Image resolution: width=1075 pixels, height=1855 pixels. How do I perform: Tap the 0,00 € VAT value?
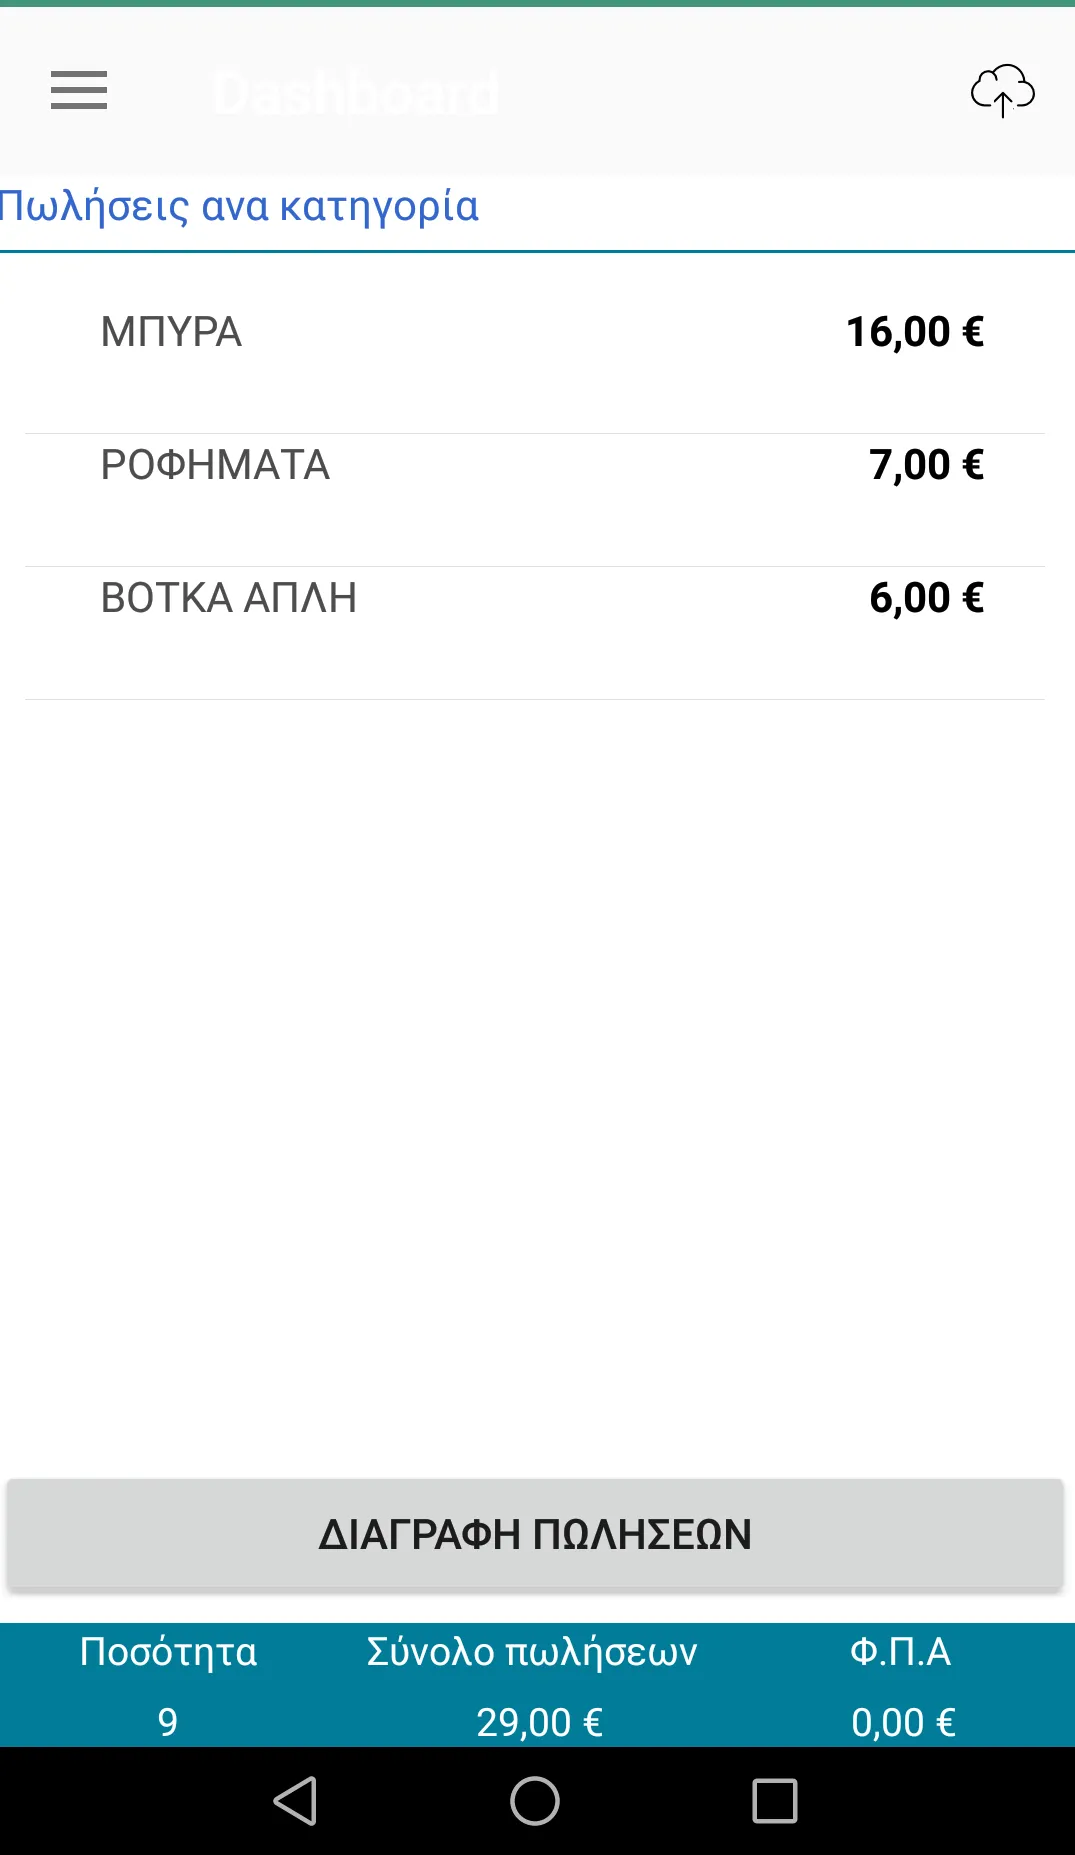(x=903, y=1722)
